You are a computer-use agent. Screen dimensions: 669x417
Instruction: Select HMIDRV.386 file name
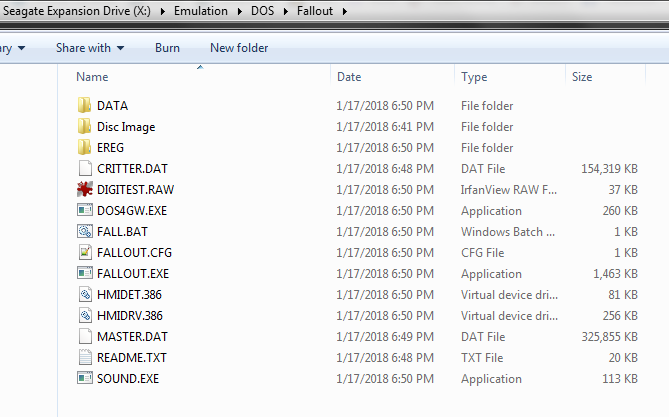click(x=130, y=315)
